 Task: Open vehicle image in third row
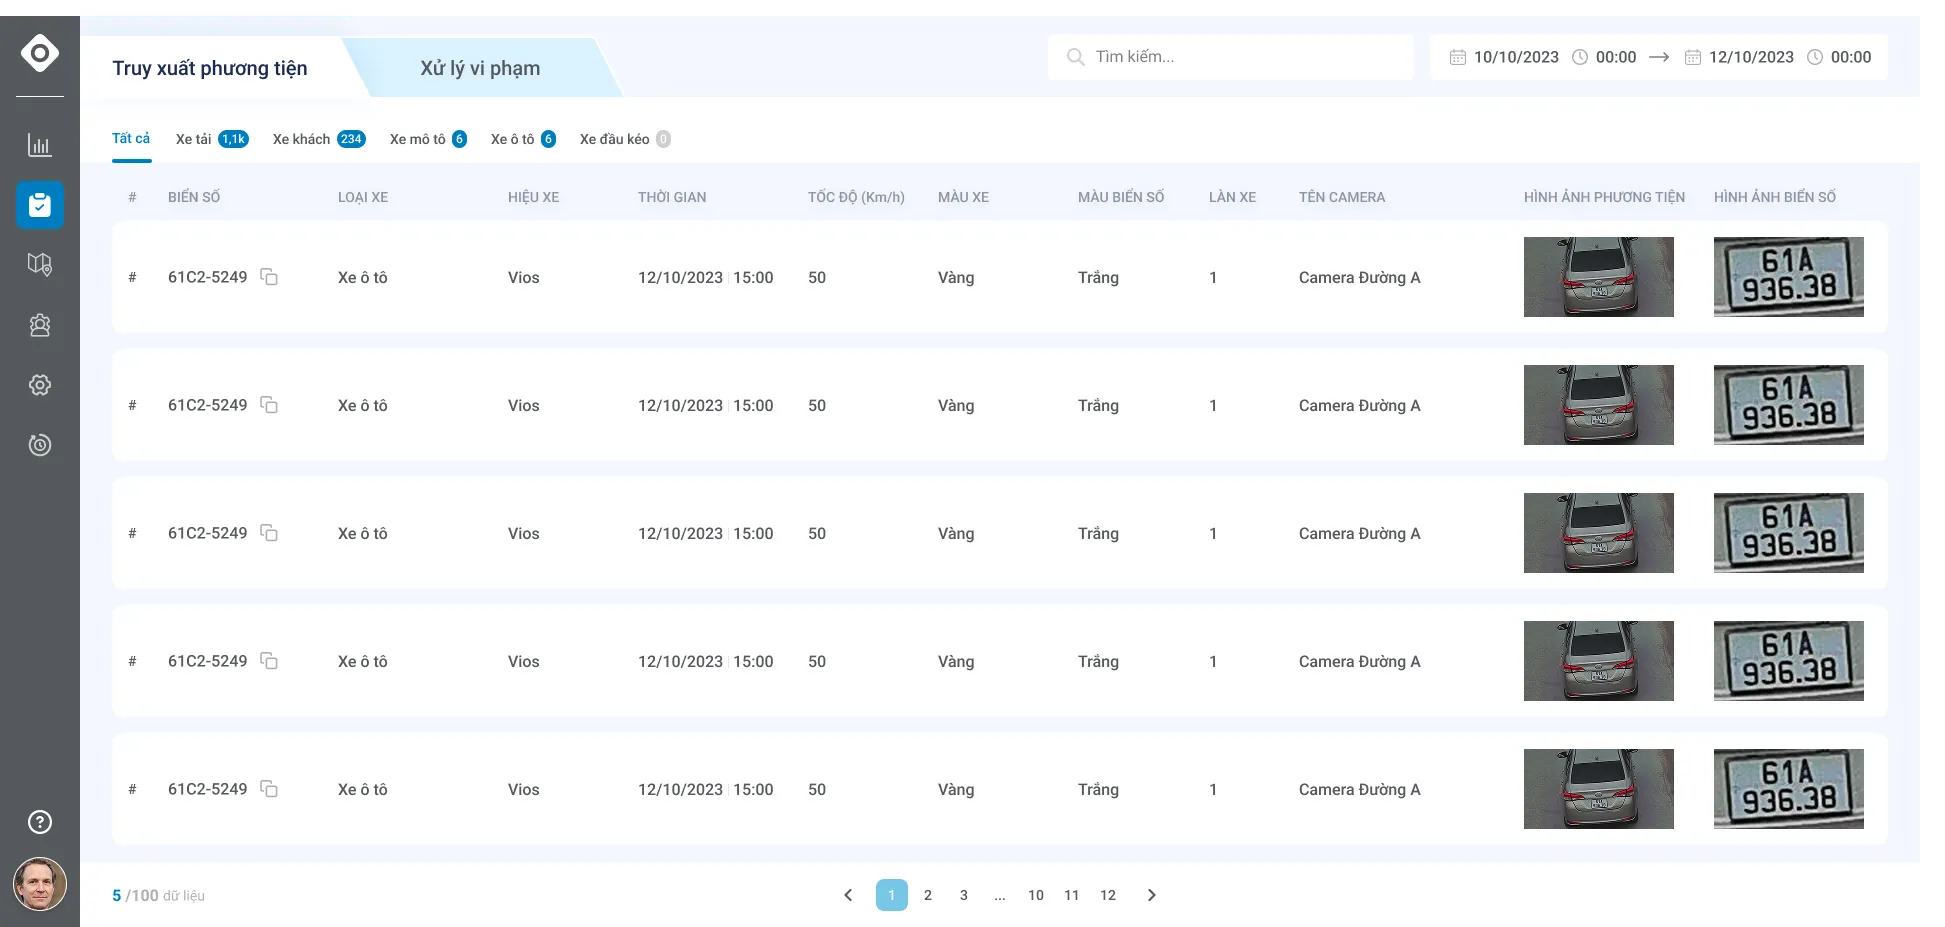click(x=1599, y=533)
